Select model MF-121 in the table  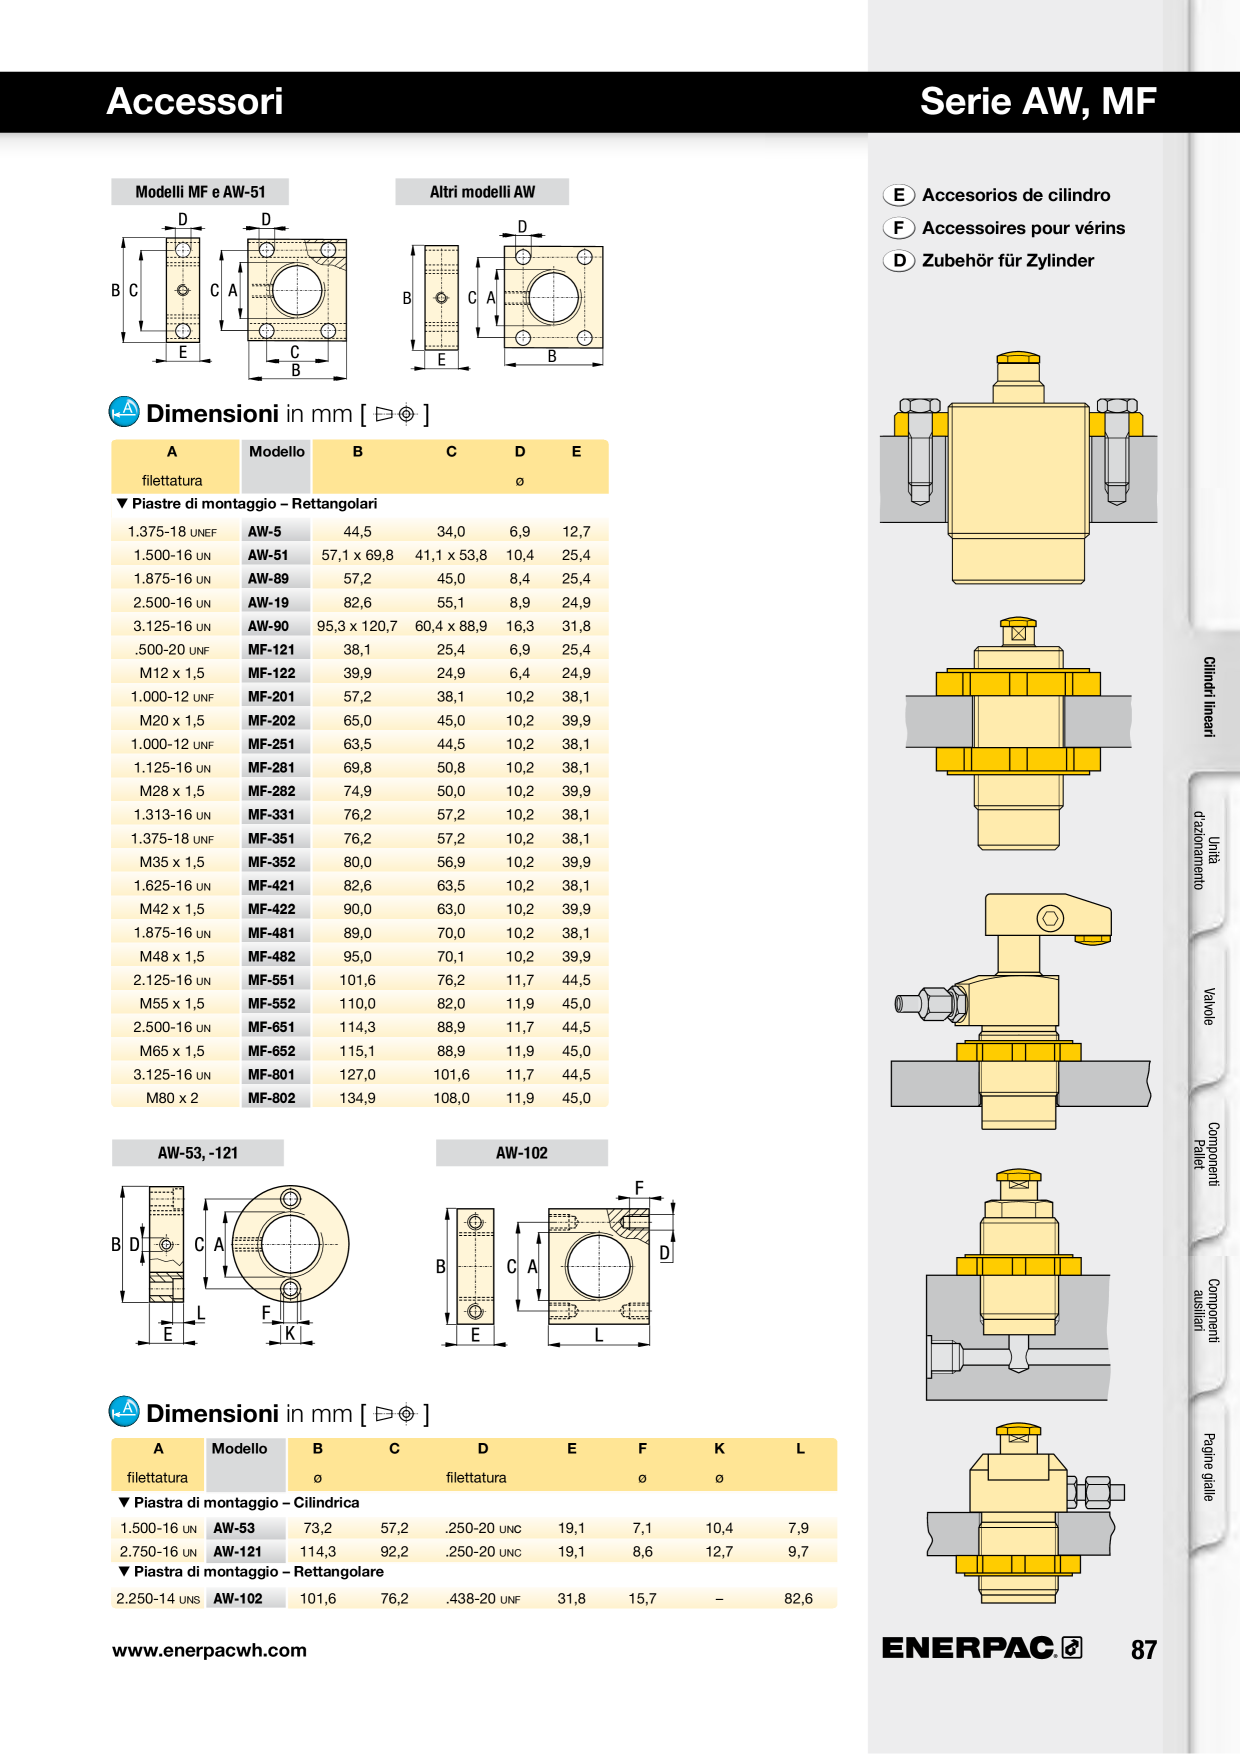(276, 650)
